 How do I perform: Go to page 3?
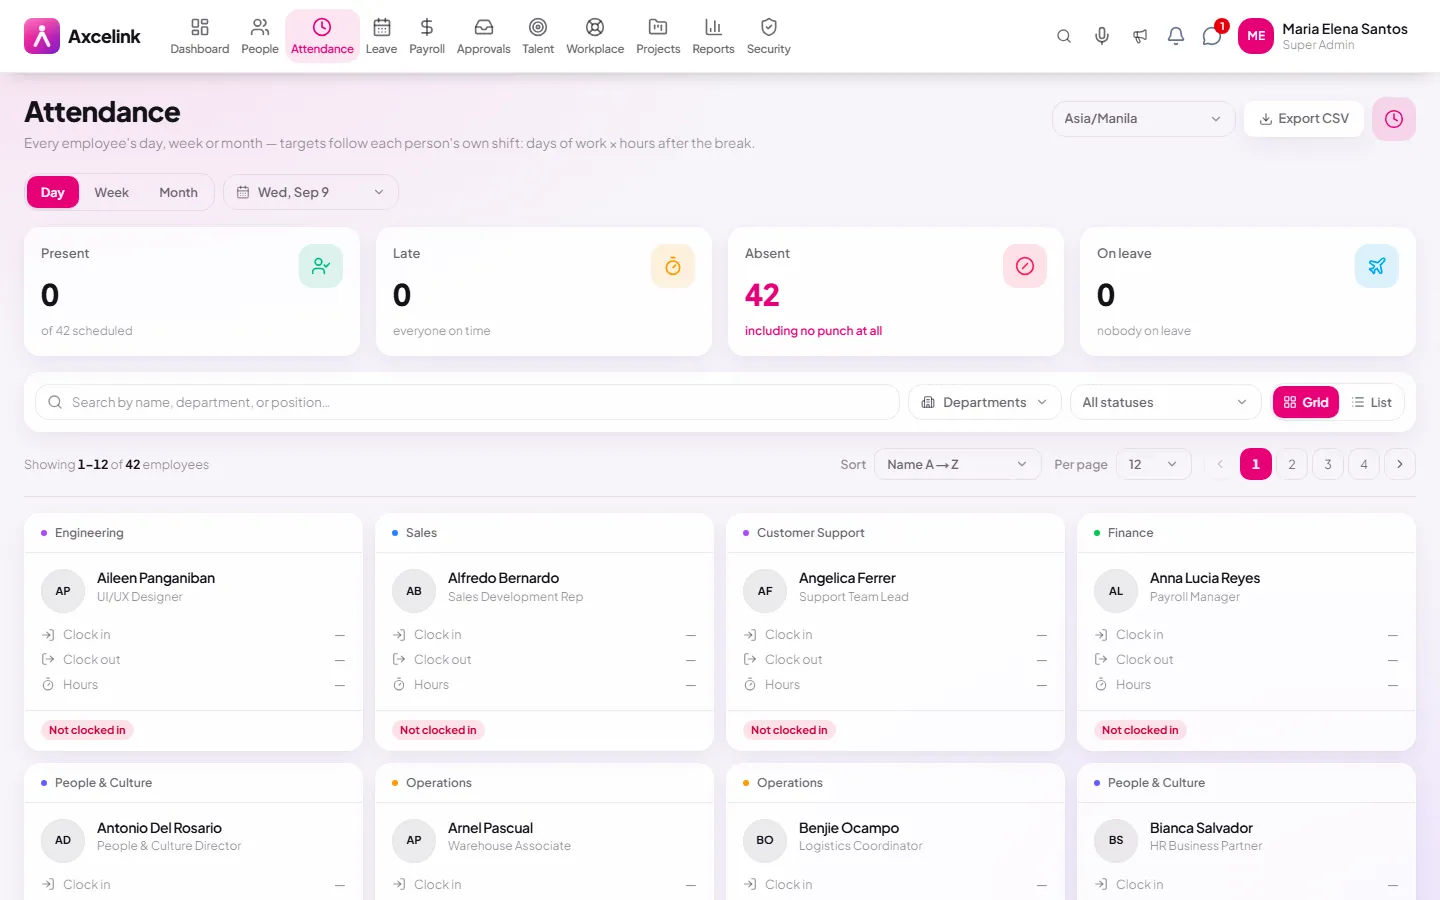(x=1328, y=464)
